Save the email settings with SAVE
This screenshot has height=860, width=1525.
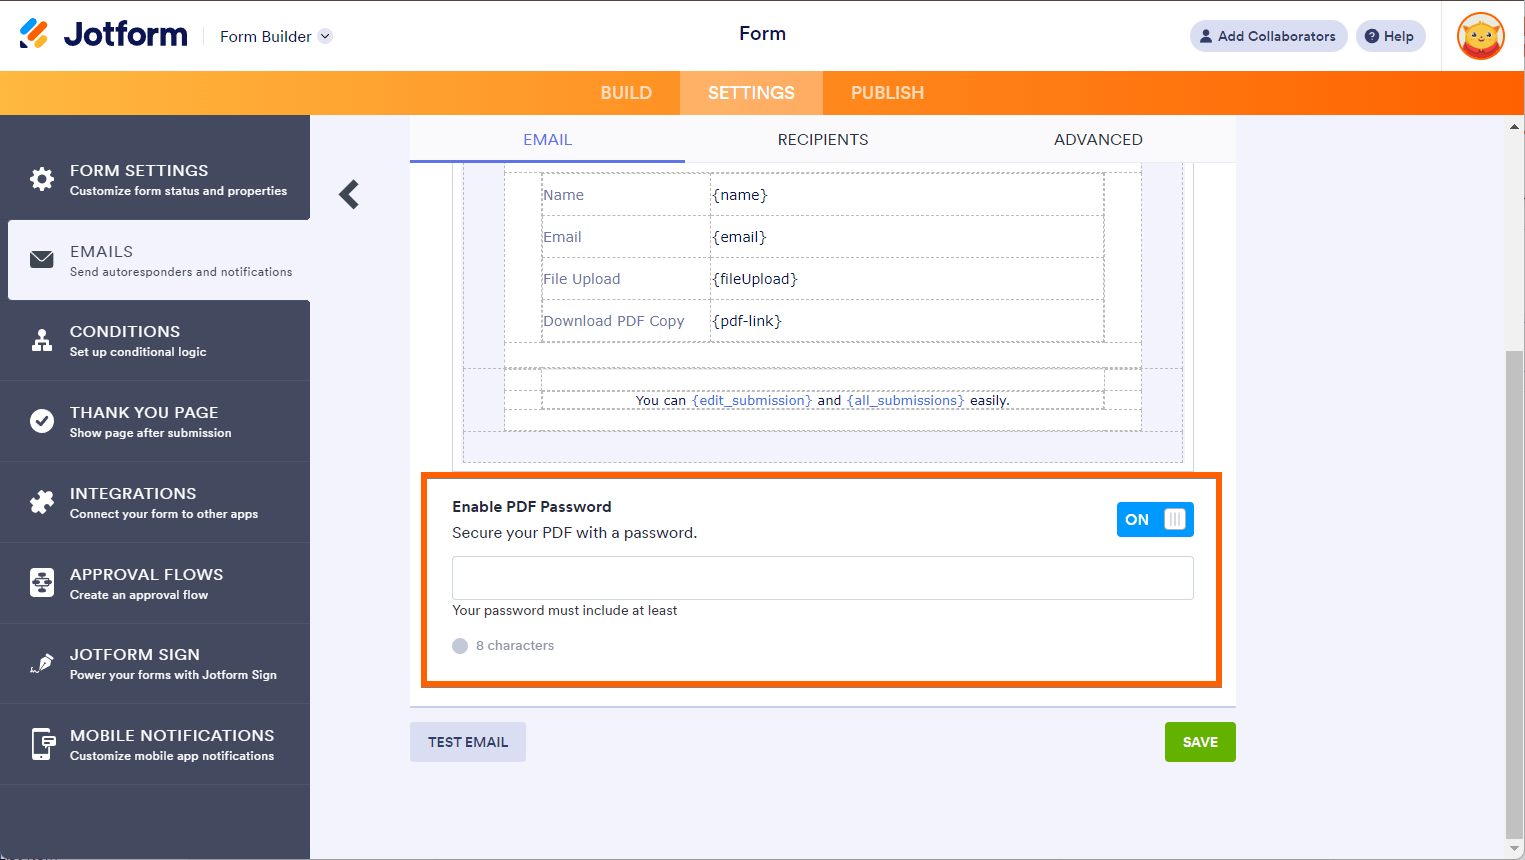pos(1199,741)
